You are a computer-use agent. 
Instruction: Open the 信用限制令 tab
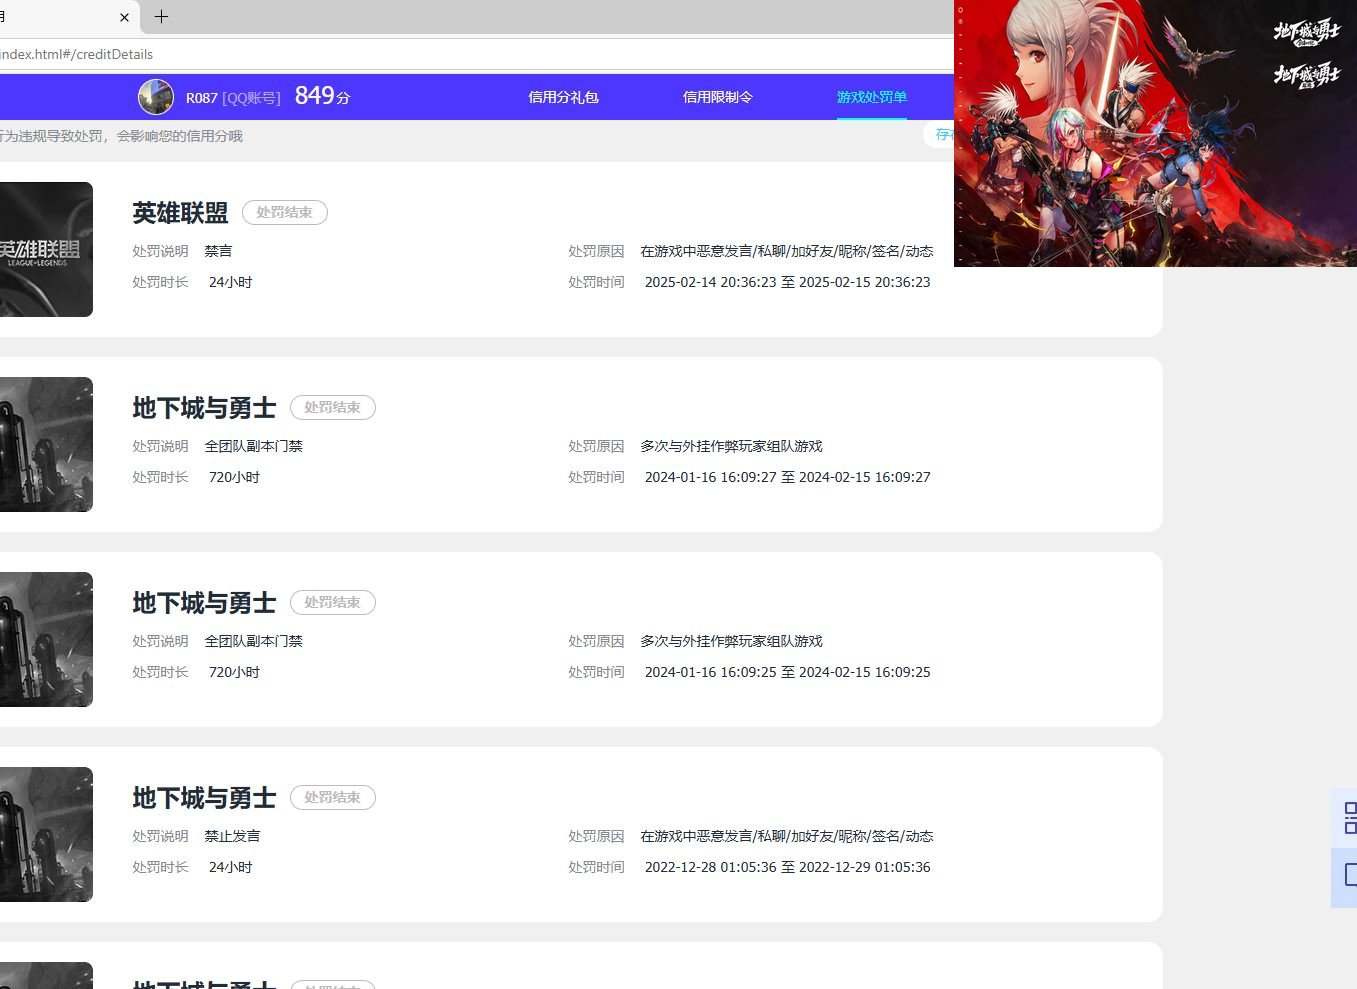pos(717,97)
